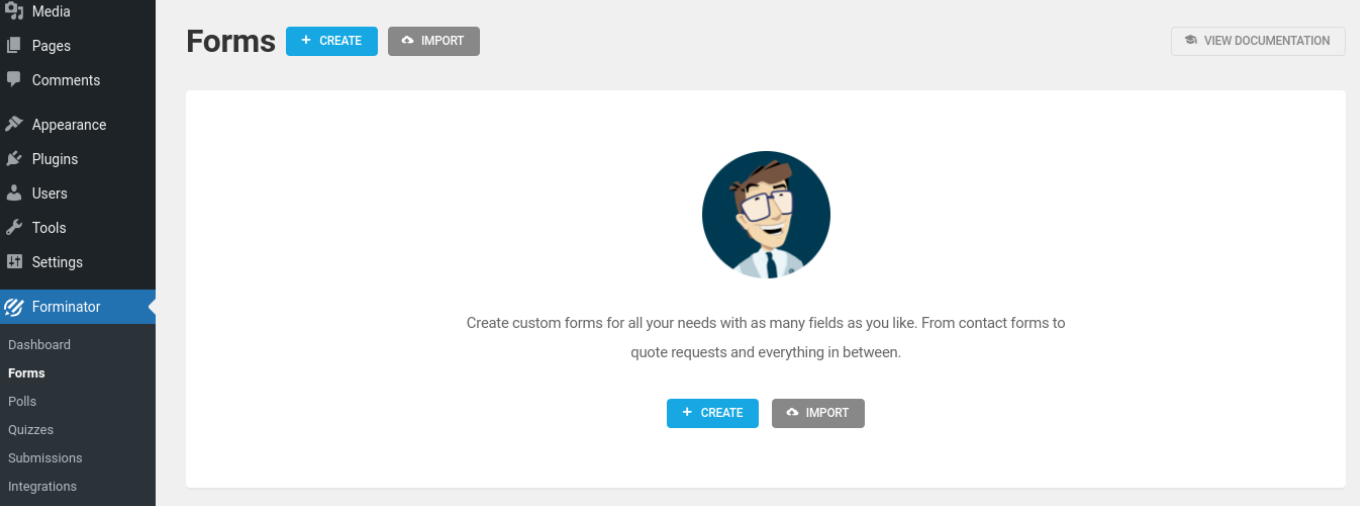Image resolution: width=1360 pixels, height=506 pixels.
Task: Go to the Polls submenu
Action: tap(22, 401)
